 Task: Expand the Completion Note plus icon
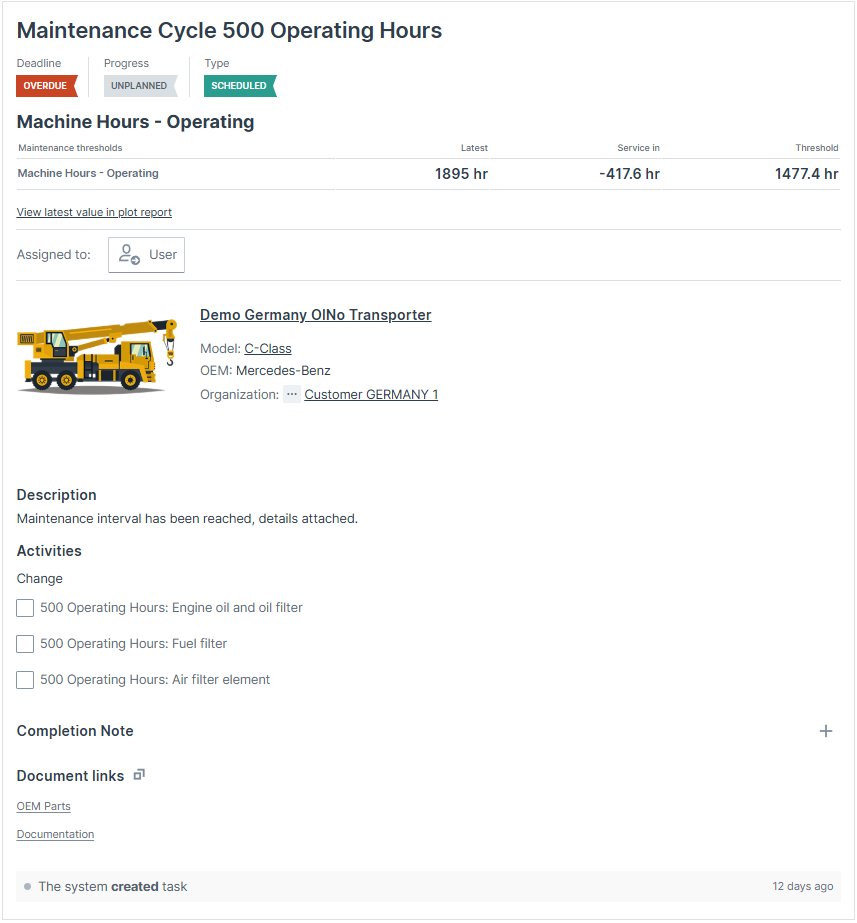(x=825, y=731)
